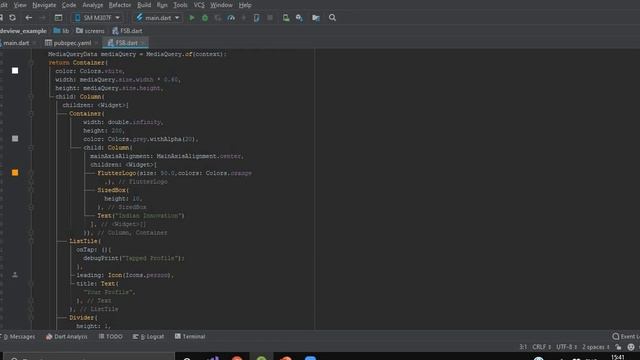Open the VCS menu
Image resolution: width=640 pixels, height=360 pixels.
coord(199,5)
